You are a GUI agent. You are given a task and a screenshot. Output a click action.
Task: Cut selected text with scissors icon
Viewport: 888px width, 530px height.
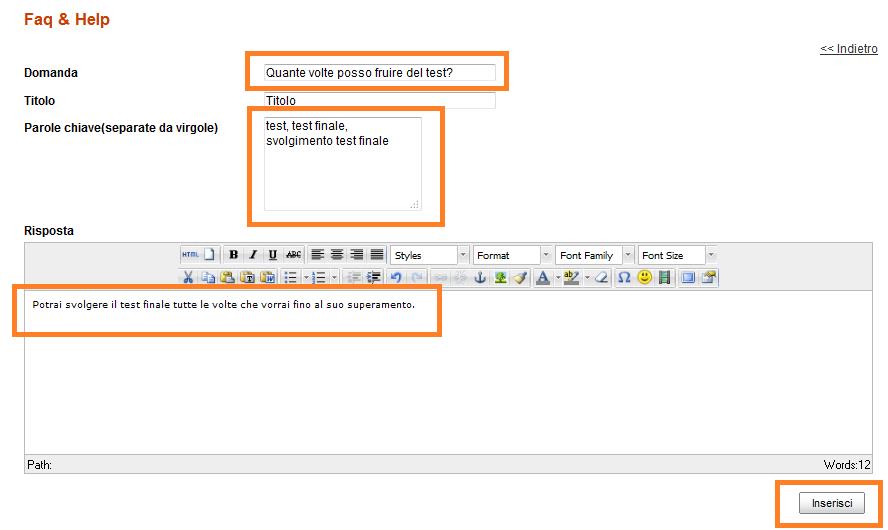[x=188, y=278]
